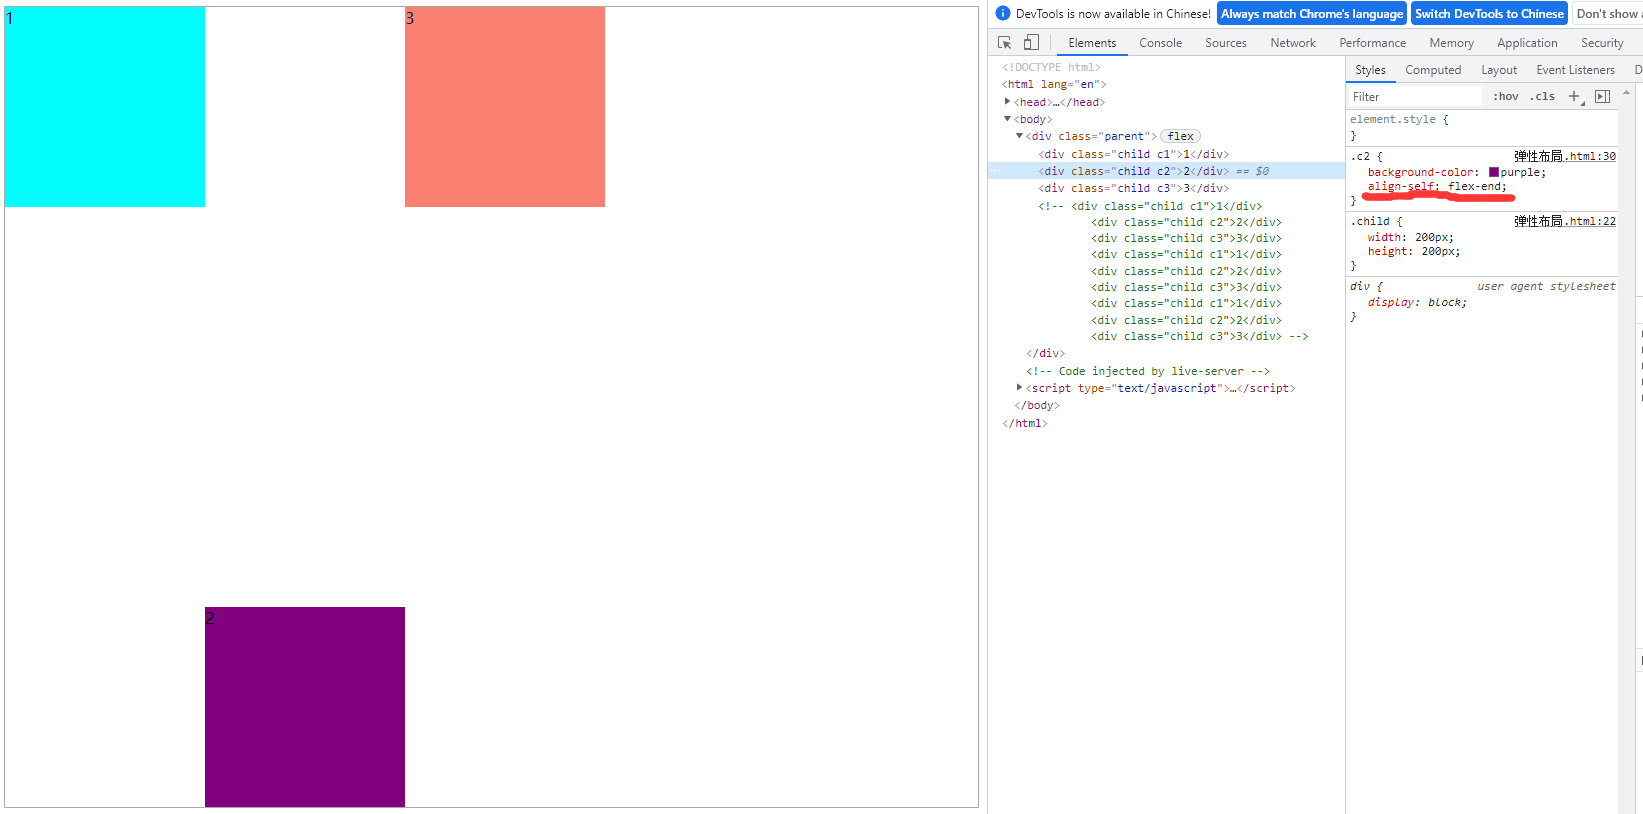
Task: Click the cyan box labeled 1
Action: click(105, 107)
